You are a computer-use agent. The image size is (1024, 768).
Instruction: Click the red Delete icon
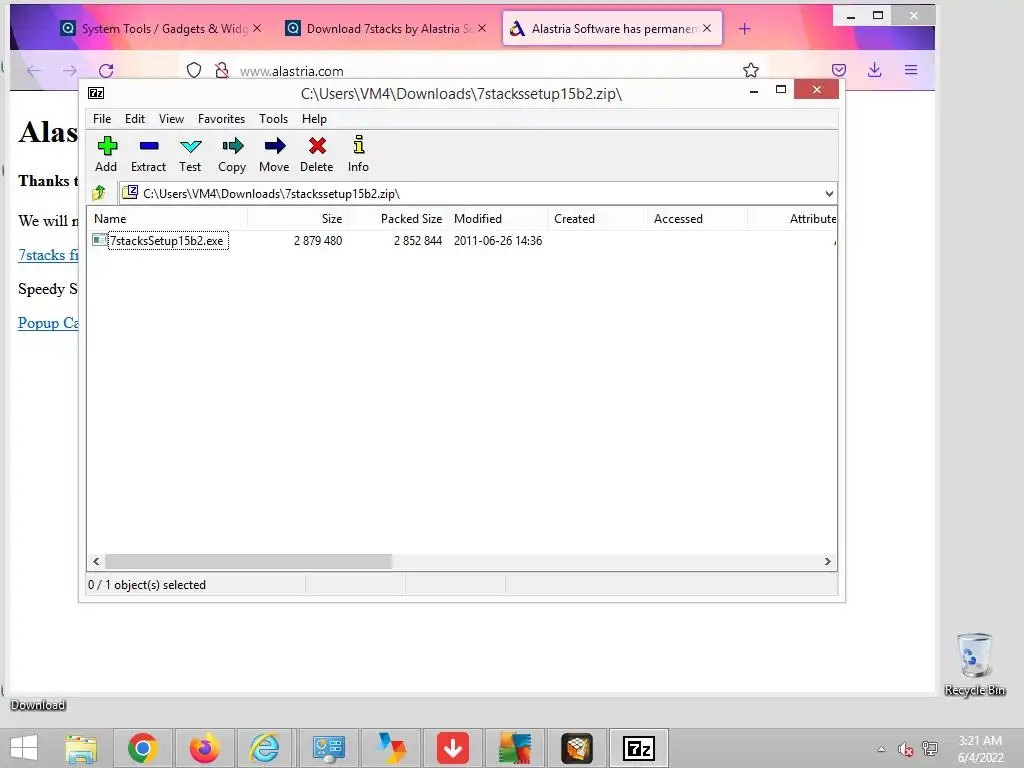317,155
